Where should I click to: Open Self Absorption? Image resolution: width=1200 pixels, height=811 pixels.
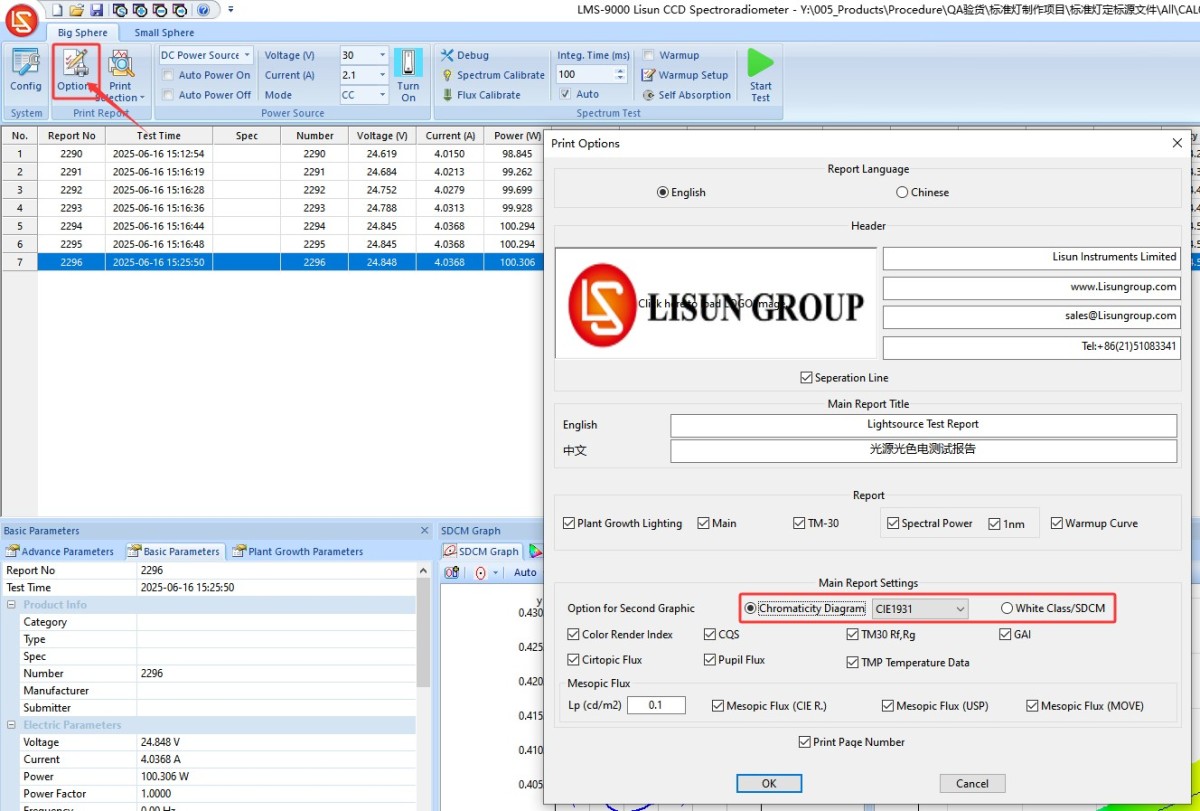(686, 95)
